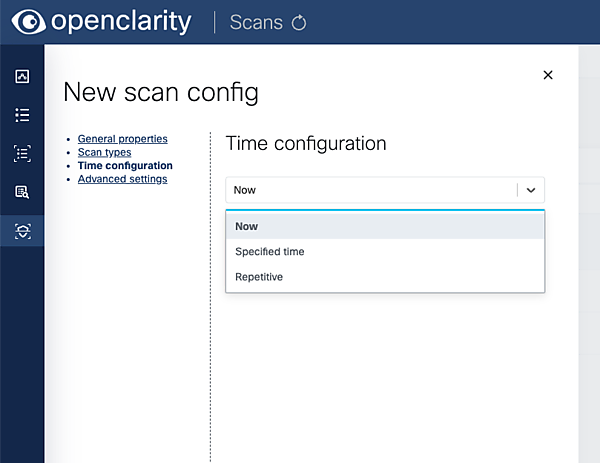
Task: Open the dashboard icon in the sidebar
Action: point(22,76)
